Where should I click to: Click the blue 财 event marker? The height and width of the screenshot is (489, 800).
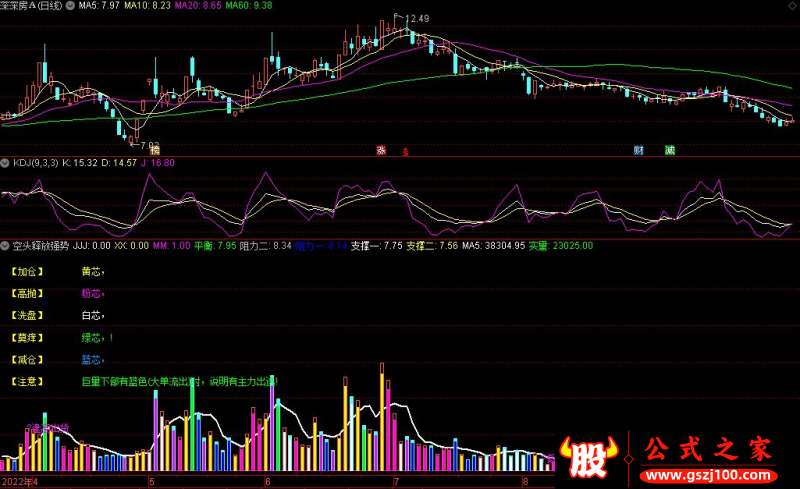(x=639, y=150)
